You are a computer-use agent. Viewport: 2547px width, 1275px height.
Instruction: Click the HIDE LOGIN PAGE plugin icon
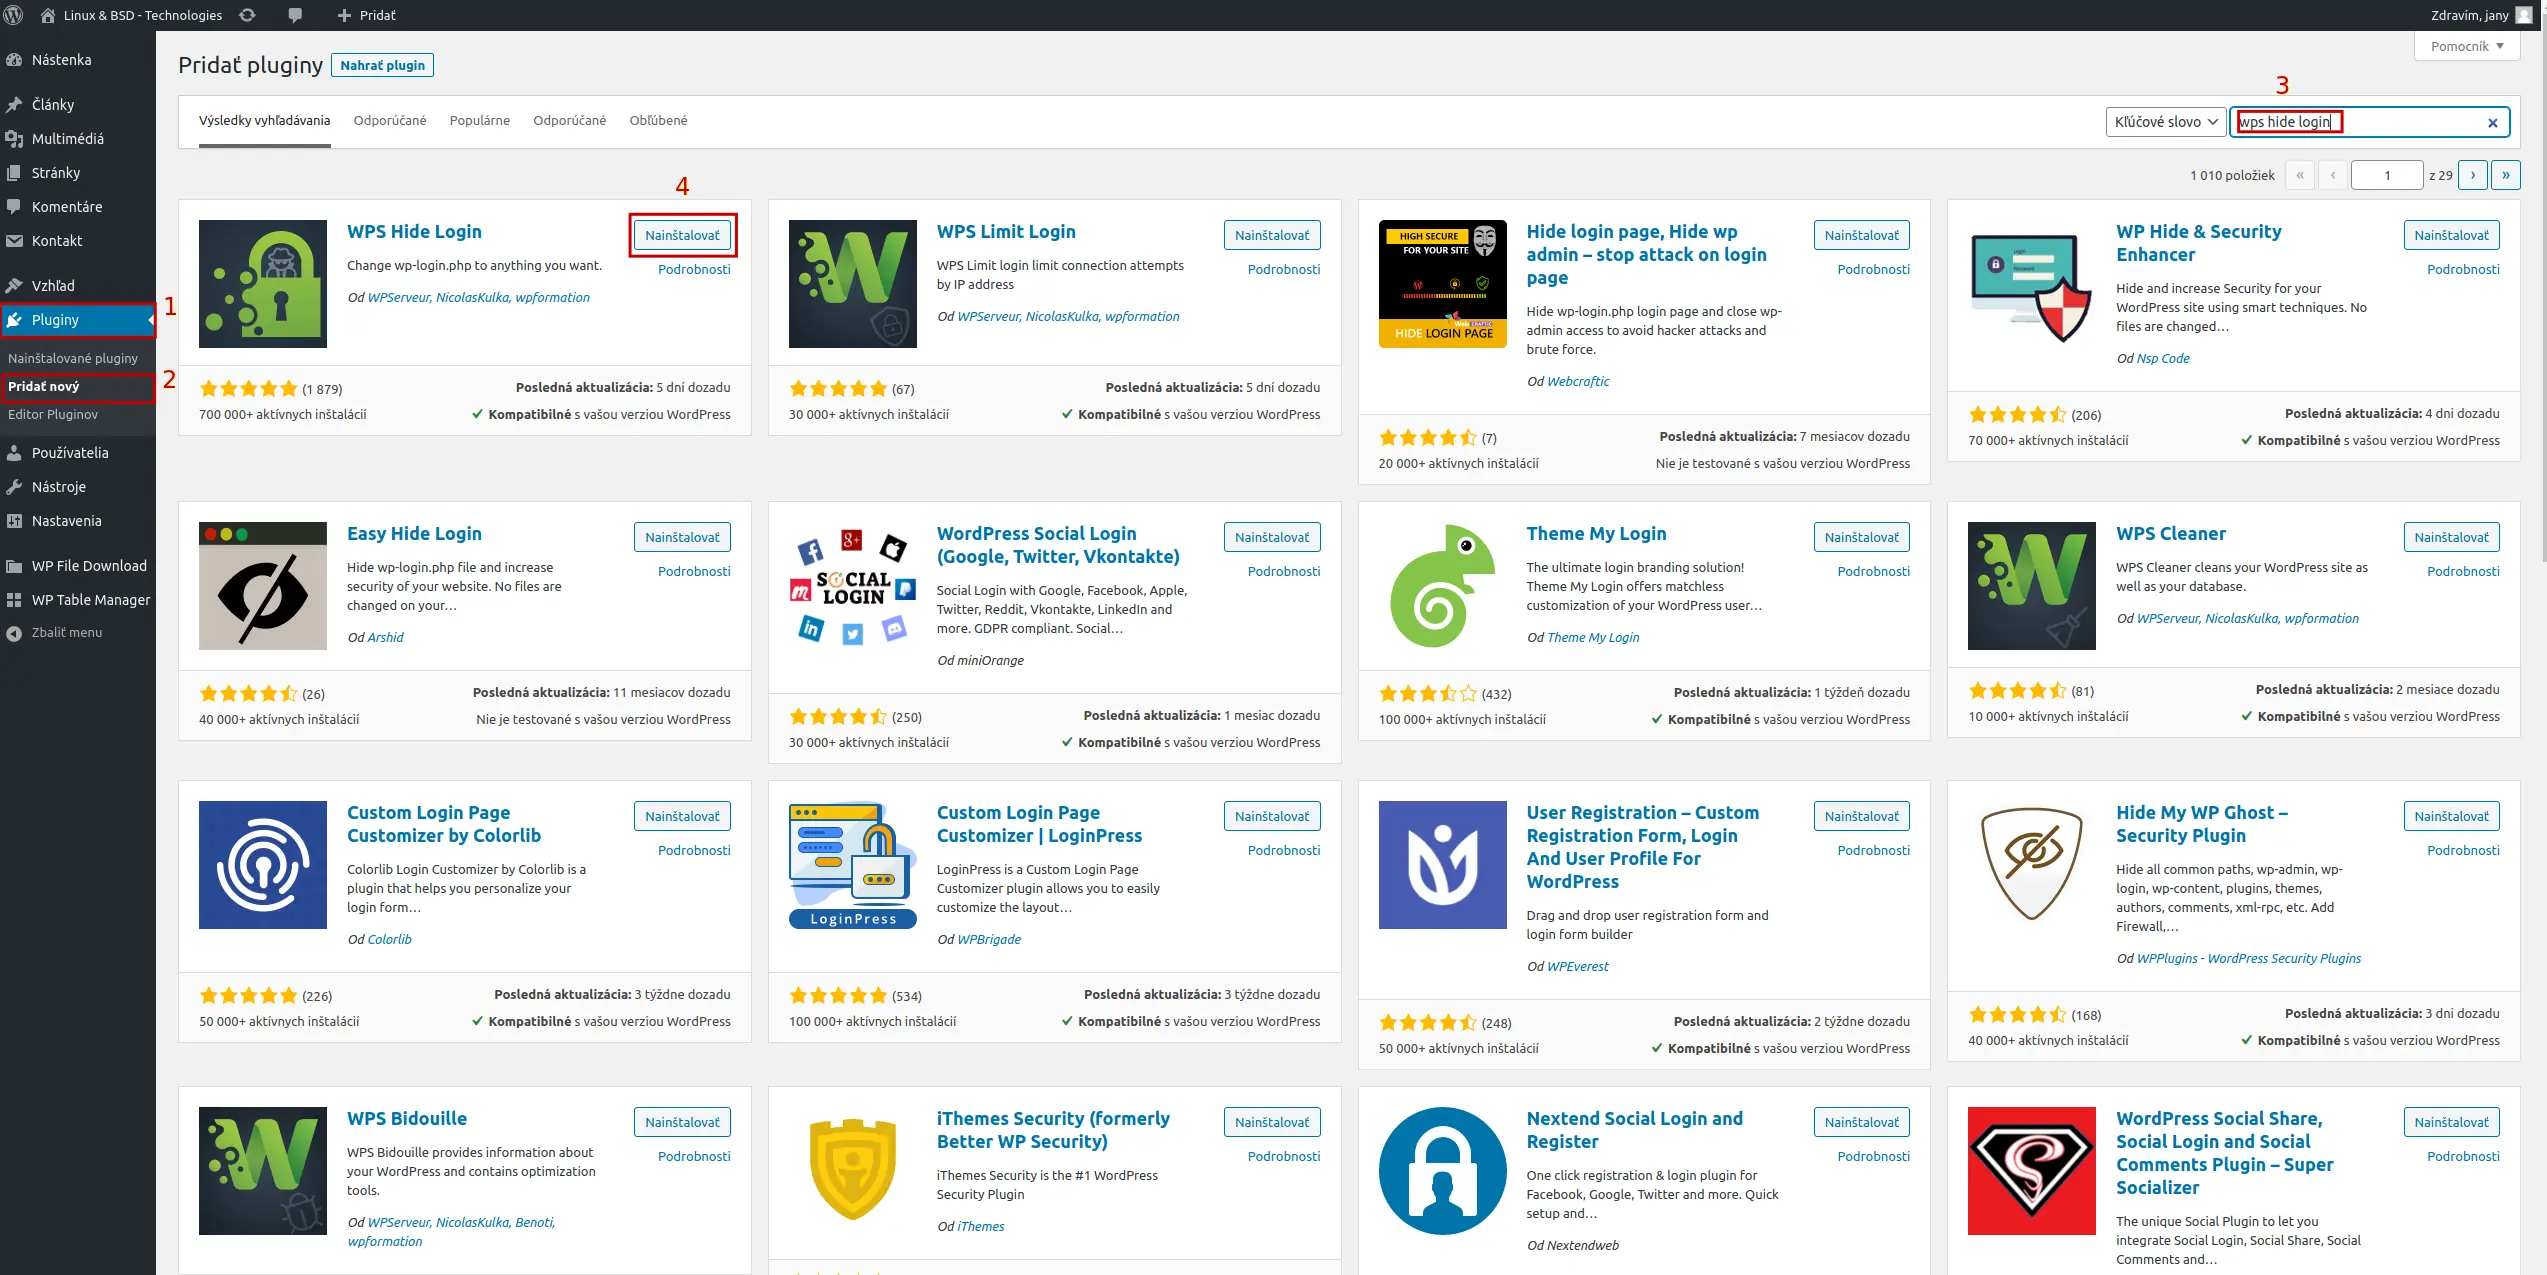click(1442, 284)
